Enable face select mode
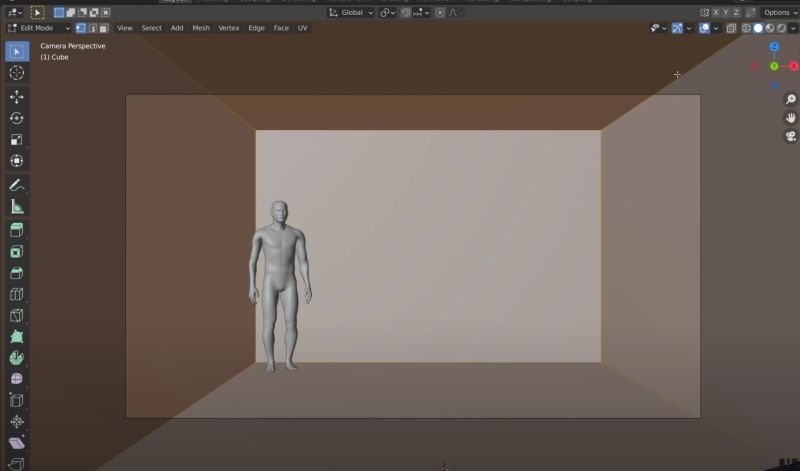Viewport: 800px width, 471px height. click(x=104, y=28)
